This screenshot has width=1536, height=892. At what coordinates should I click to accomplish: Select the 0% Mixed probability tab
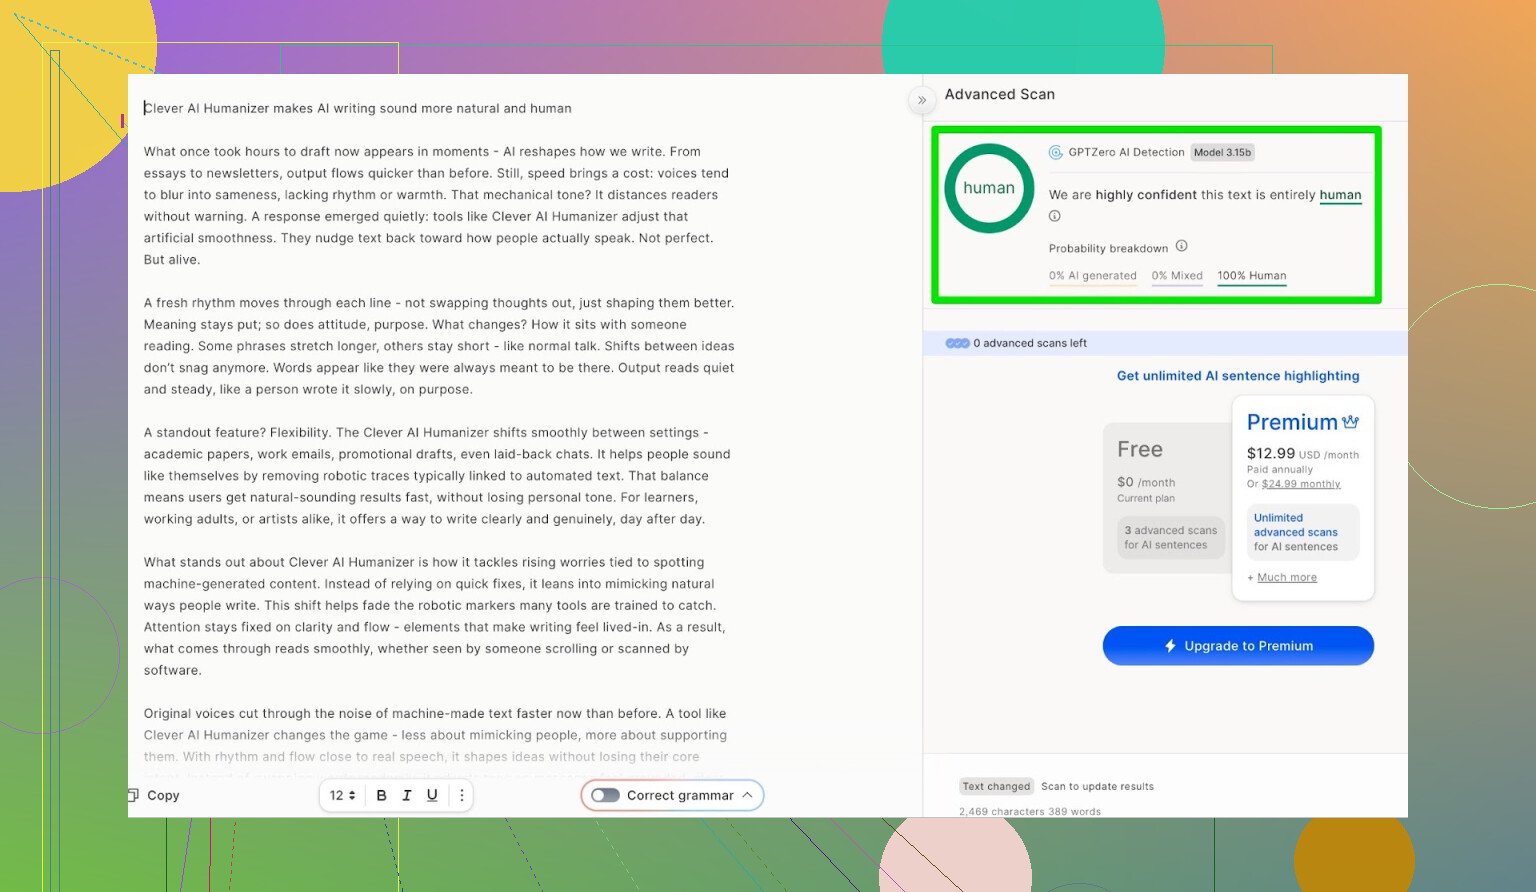coord(1176,276)
